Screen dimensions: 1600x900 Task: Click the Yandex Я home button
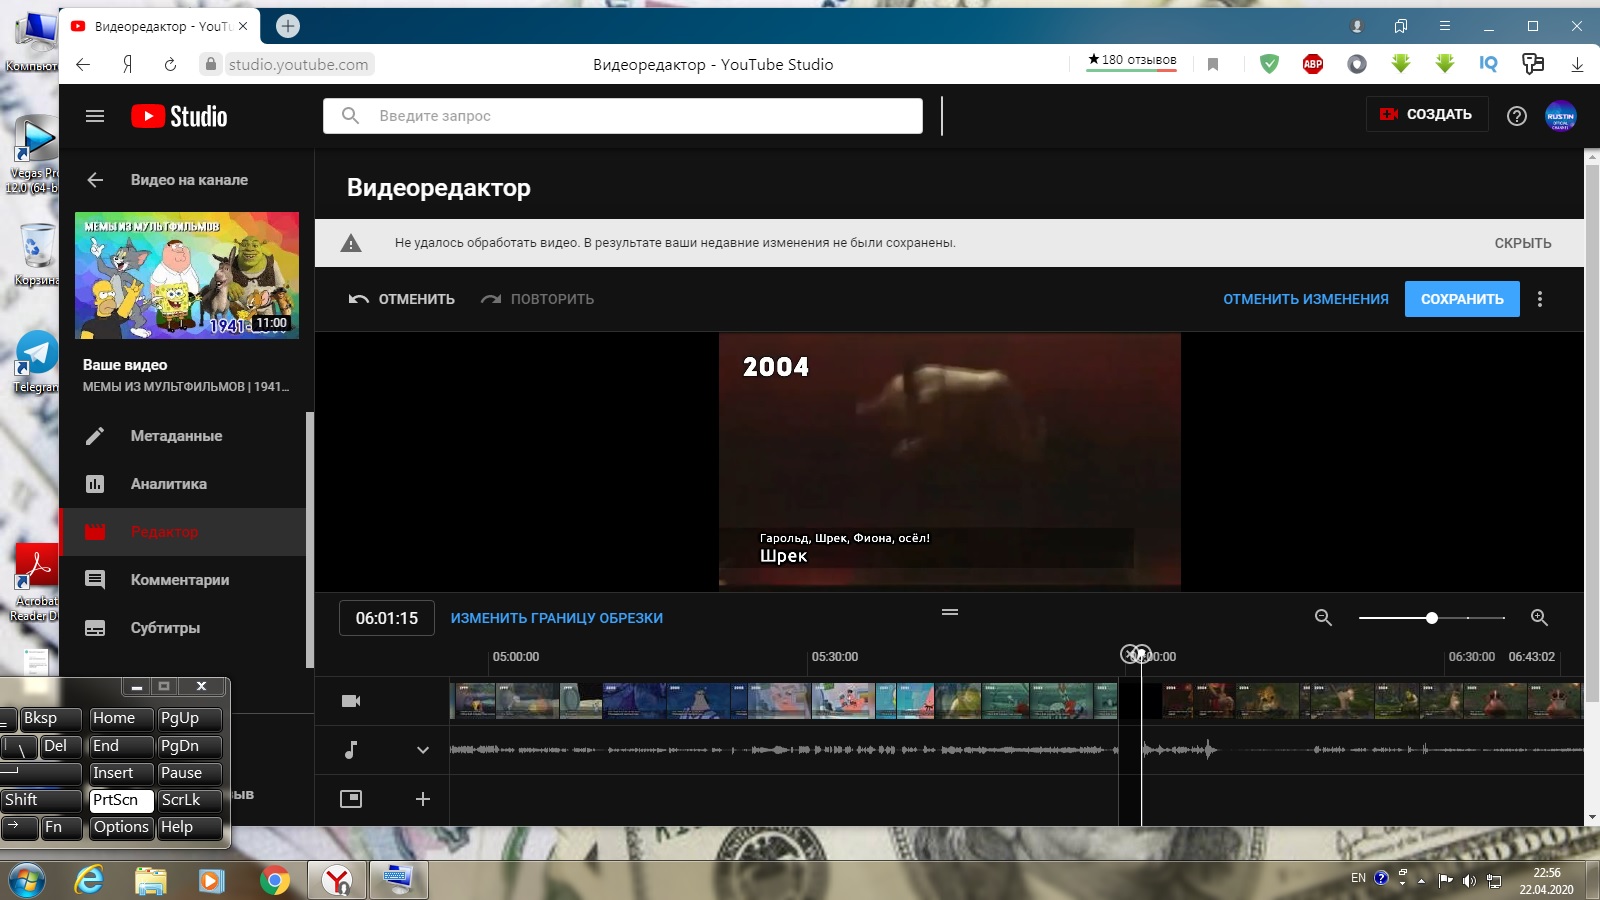(x=127, y=64)
